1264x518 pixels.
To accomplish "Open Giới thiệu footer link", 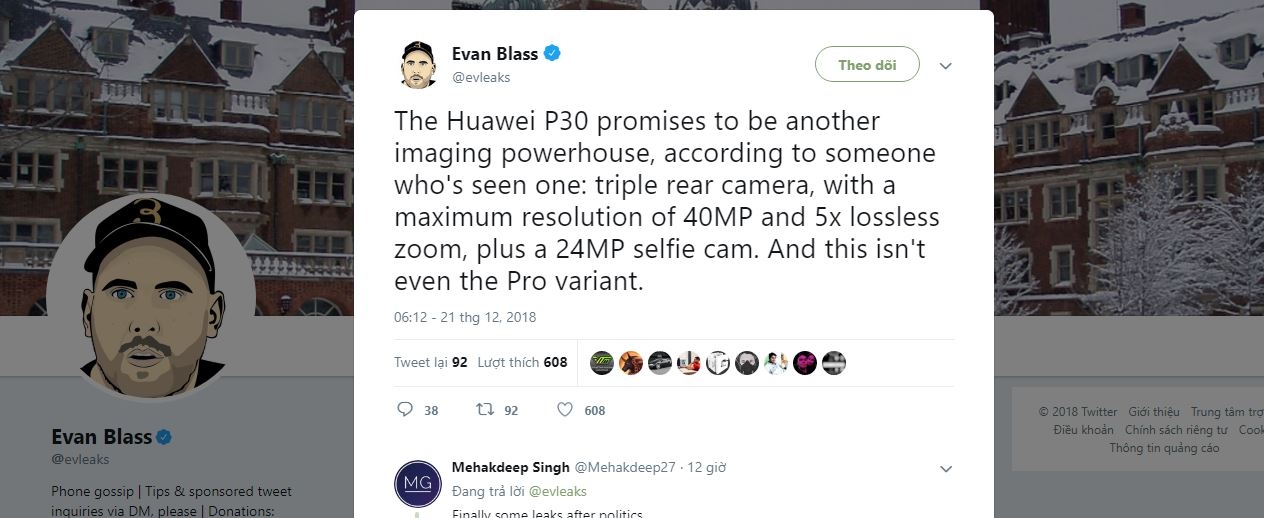I will 1154,411.
